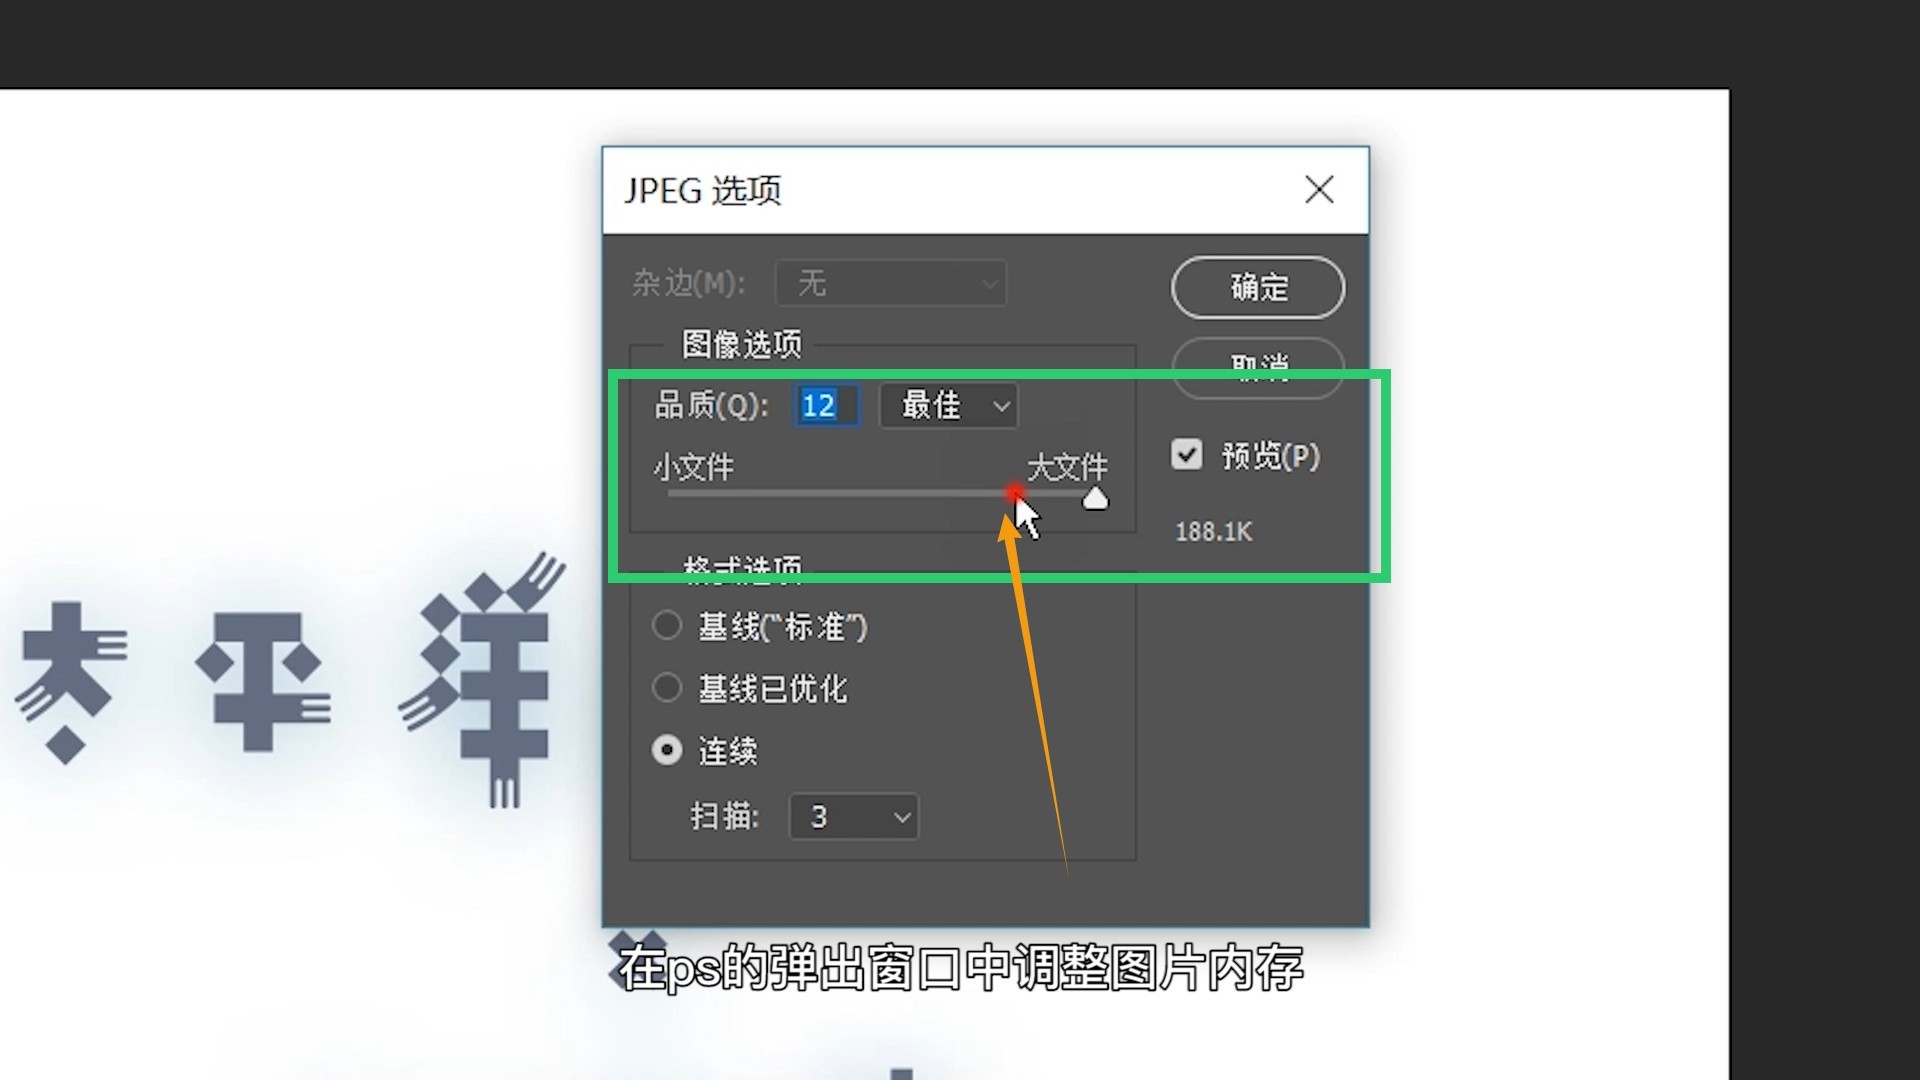Click inside the 品质(Q) value field
This screenshot has height=1080, width=1920.
pyautogui.click(x=825, y=405)
